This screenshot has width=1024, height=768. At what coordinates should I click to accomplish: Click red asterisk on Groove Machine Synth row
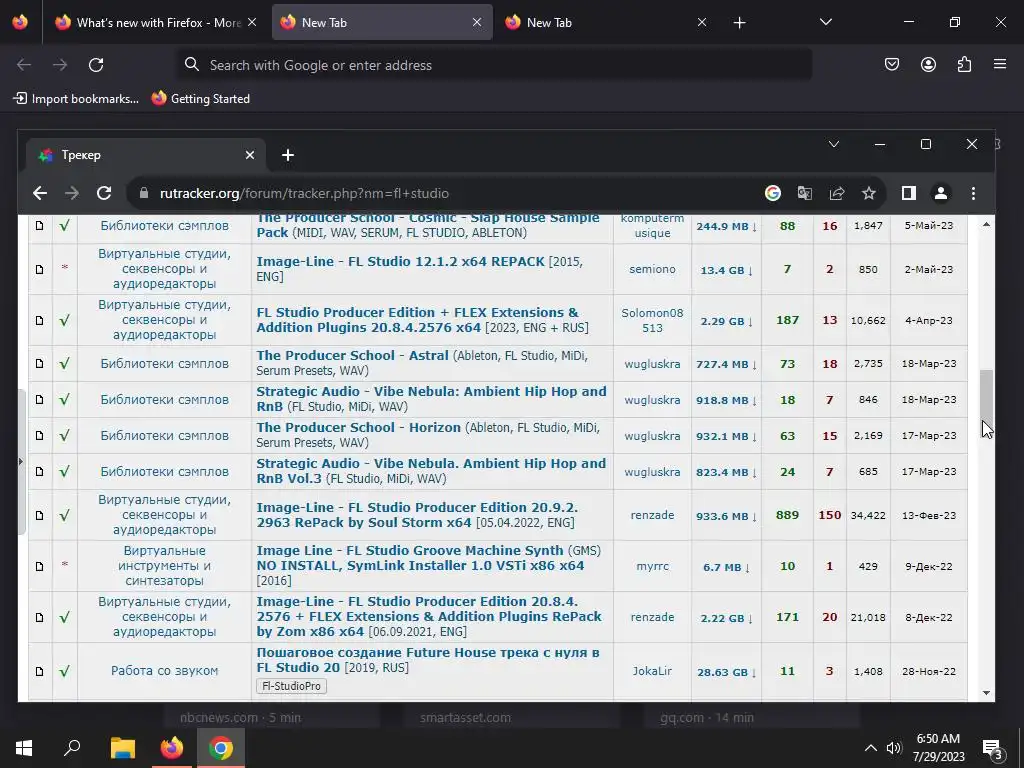point(64,564)
